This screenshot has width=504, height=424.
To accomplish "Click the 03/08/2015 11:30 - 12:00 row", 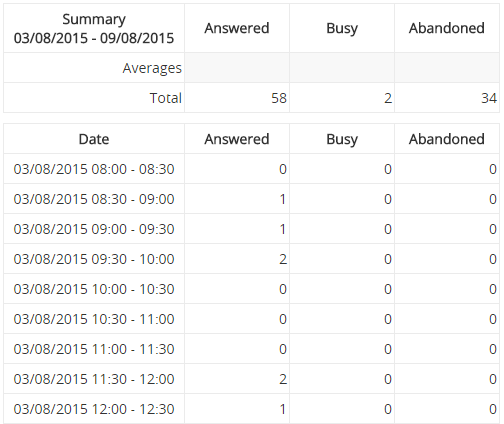I will [252, 379].
